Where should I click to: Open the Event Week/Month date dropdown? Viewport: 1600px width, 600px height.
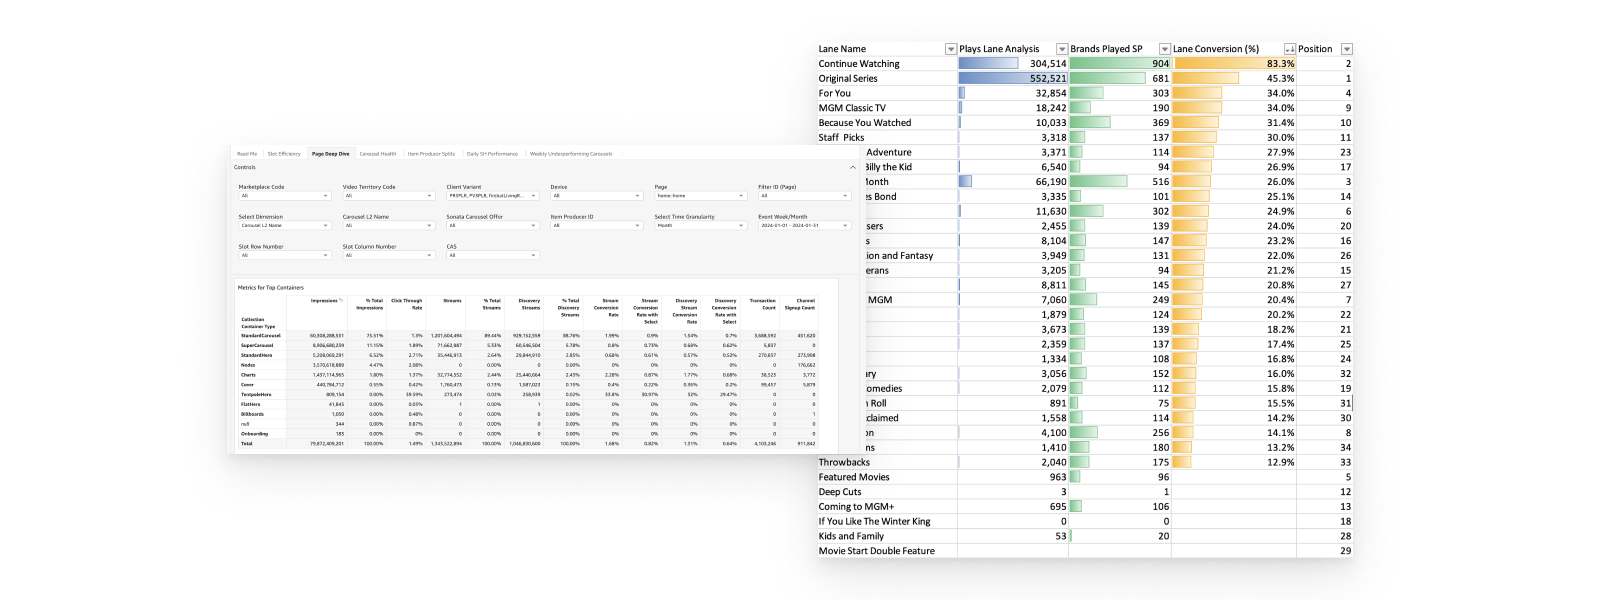coord(804,226)
